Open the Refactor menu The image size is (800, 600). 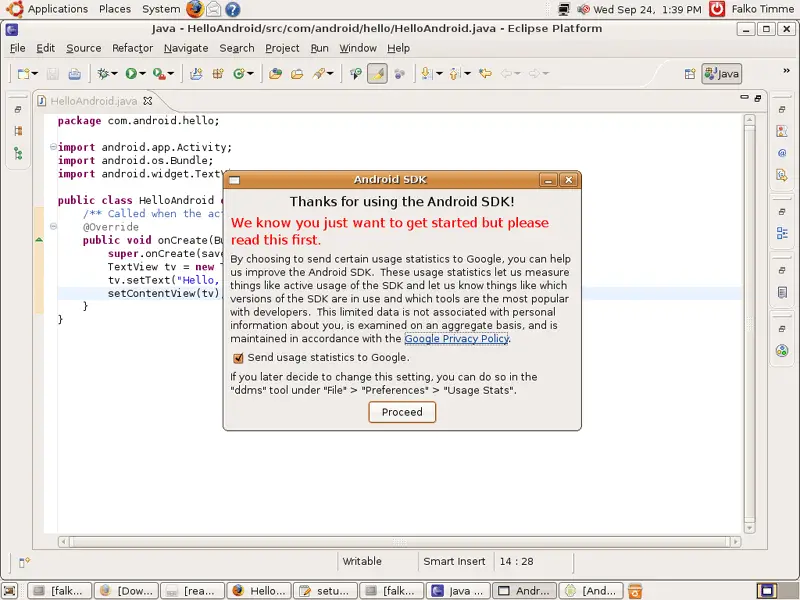coord(133,48)
